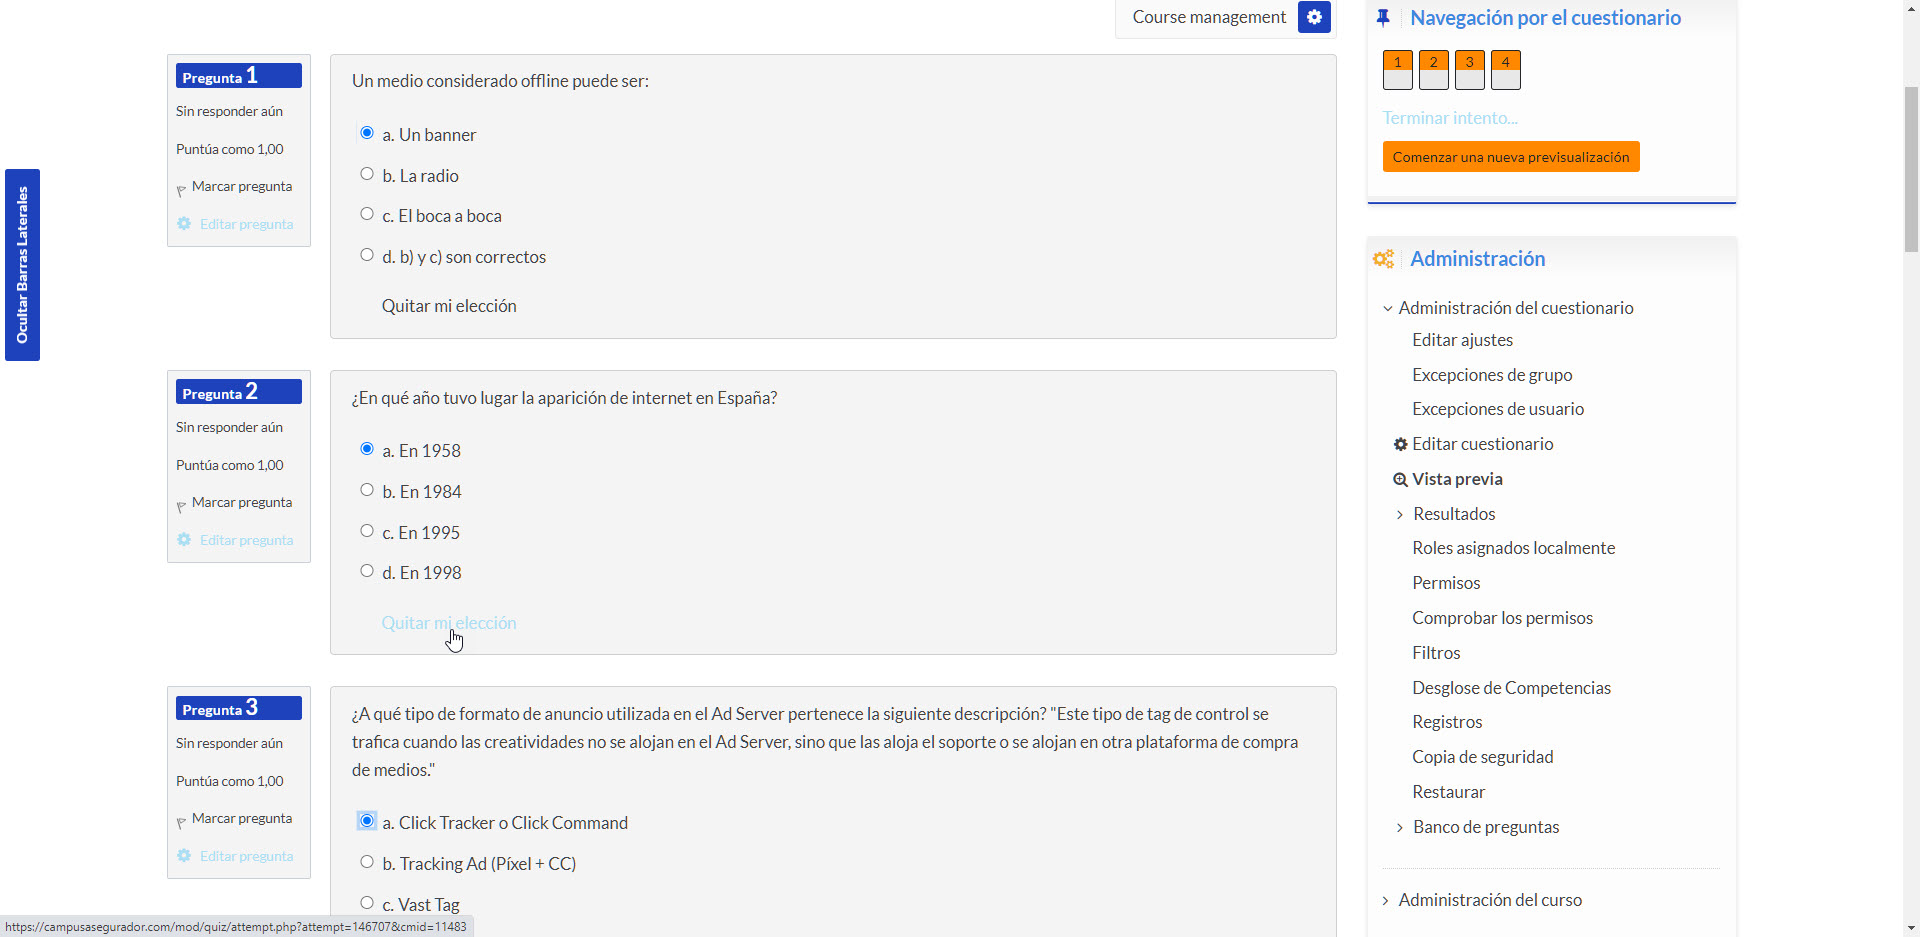Expand the Resultados tree item
Image resolution: width=1920 pixels, height=937 pixels.
tap(1399, 514)
